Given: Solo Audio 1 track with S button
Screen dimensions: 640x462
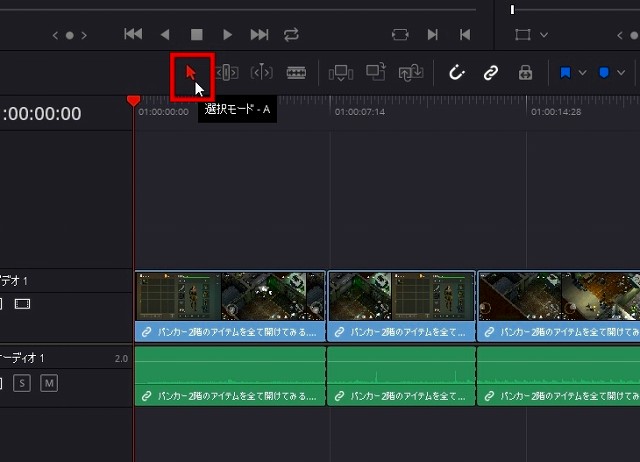Looking at the screenshot, I should [22, 383].
